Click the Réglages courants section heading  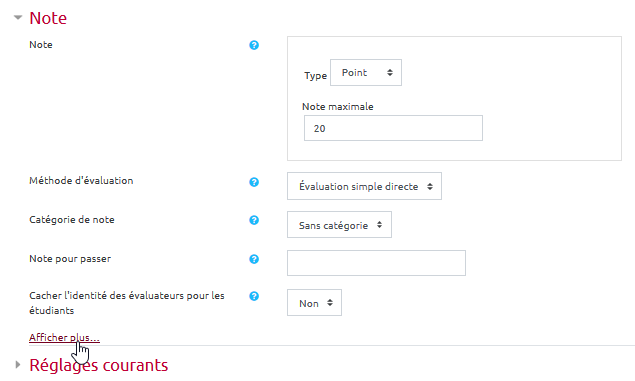click(x=98, y=365)
